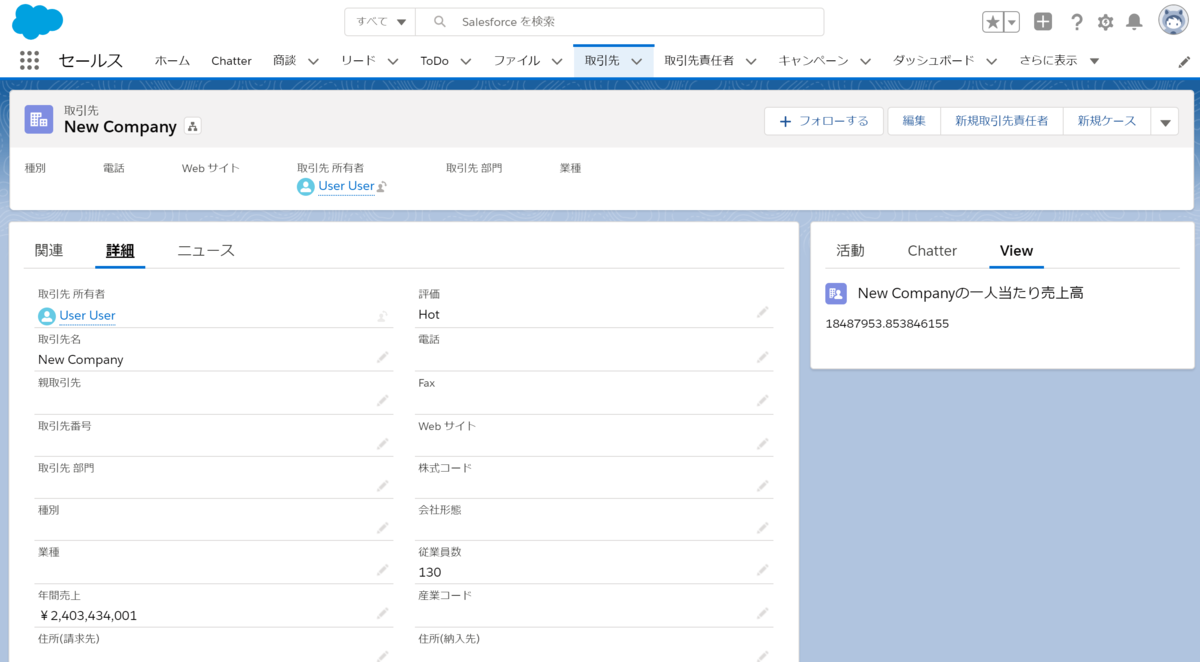Edit the 株式コード field pencil icon

pyautogui.click(x=762, y=486)
